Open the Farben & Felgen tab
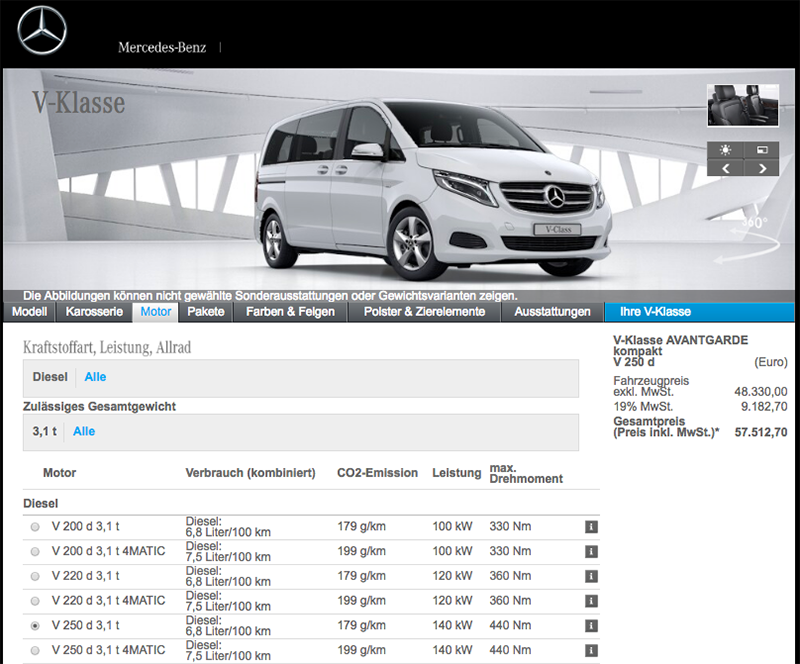 point(290,312)
